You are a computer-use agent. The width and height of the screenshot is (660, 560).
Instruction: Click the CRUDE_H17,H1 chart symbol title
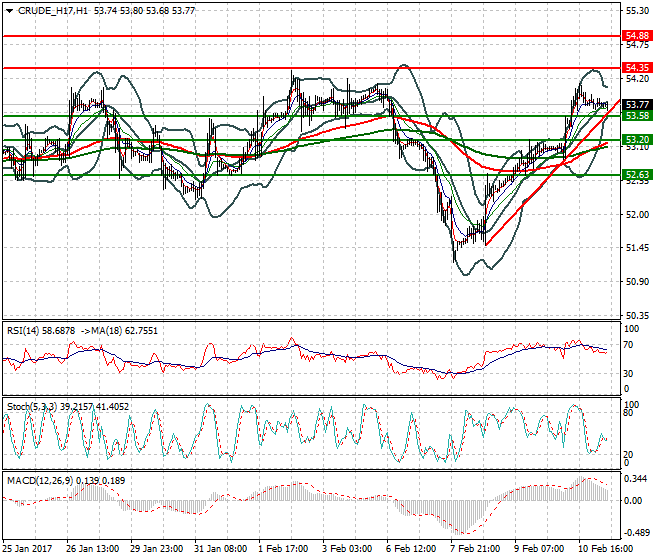pyautogui.click(x=52, y=10)
